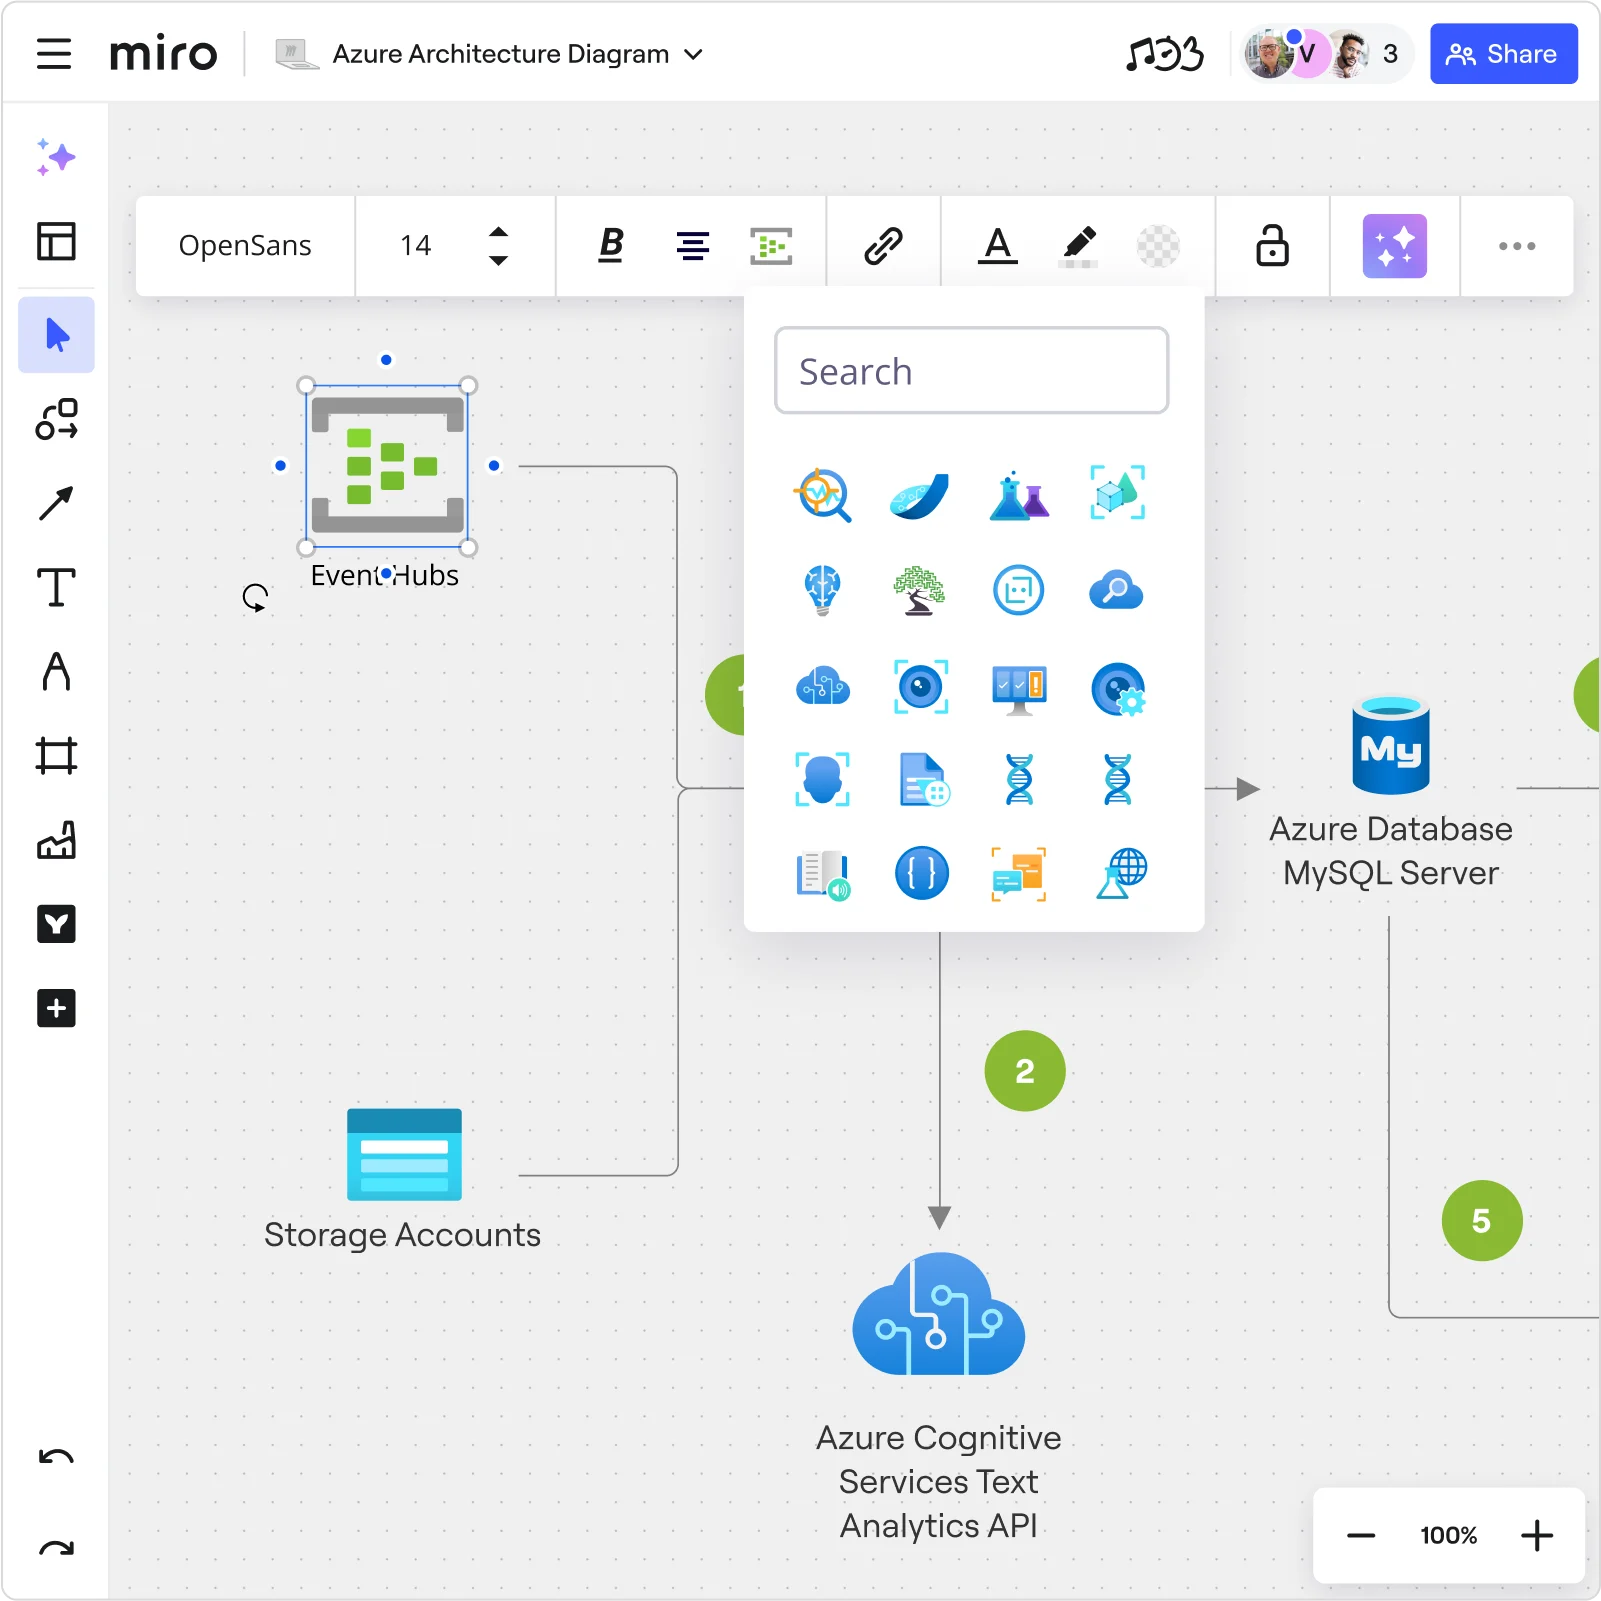Decrease font size with down arrow

(x=498, y=260)
